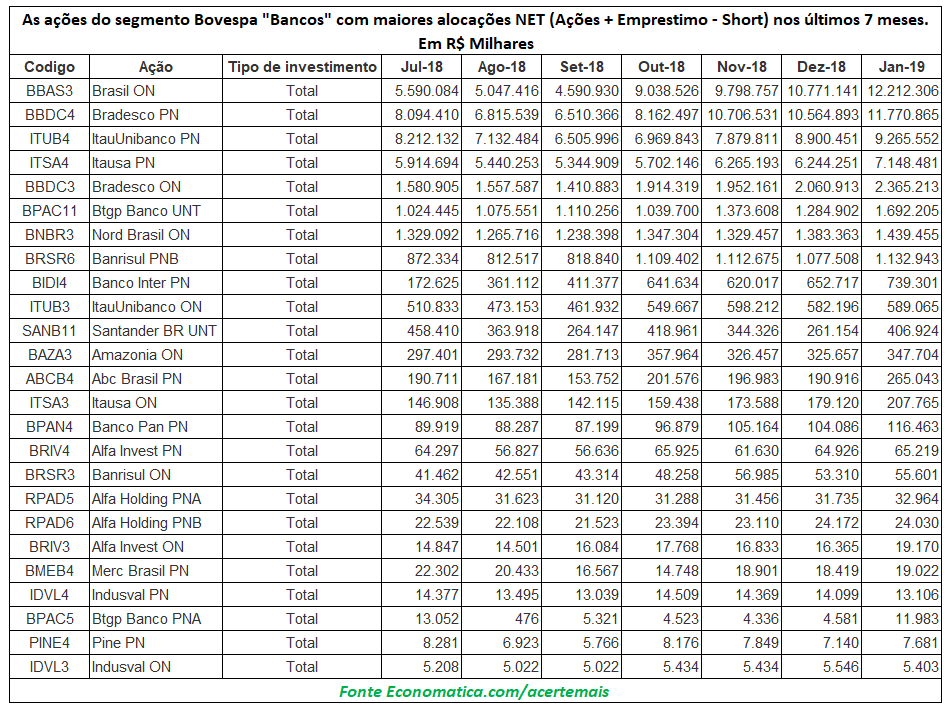947x711 pixels.
Task: Click the Tipo de investimento header
Action: pyautogui.click(x=302, y=67)
